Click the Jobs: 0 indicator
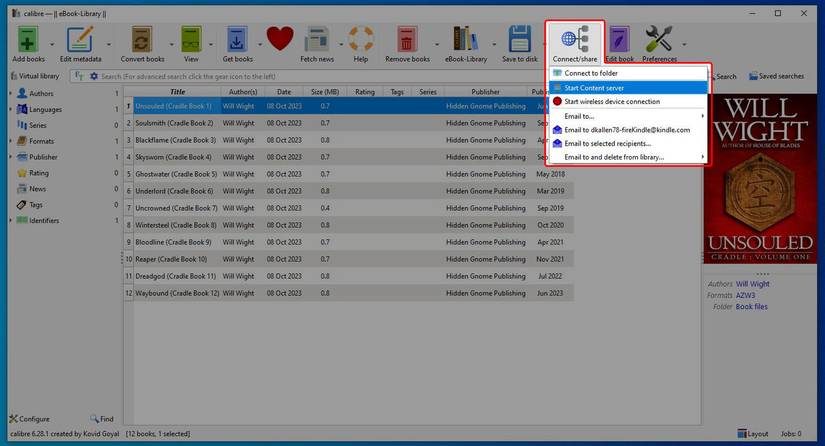This screenshot has width=825, height=446. [x=791, y=434]
